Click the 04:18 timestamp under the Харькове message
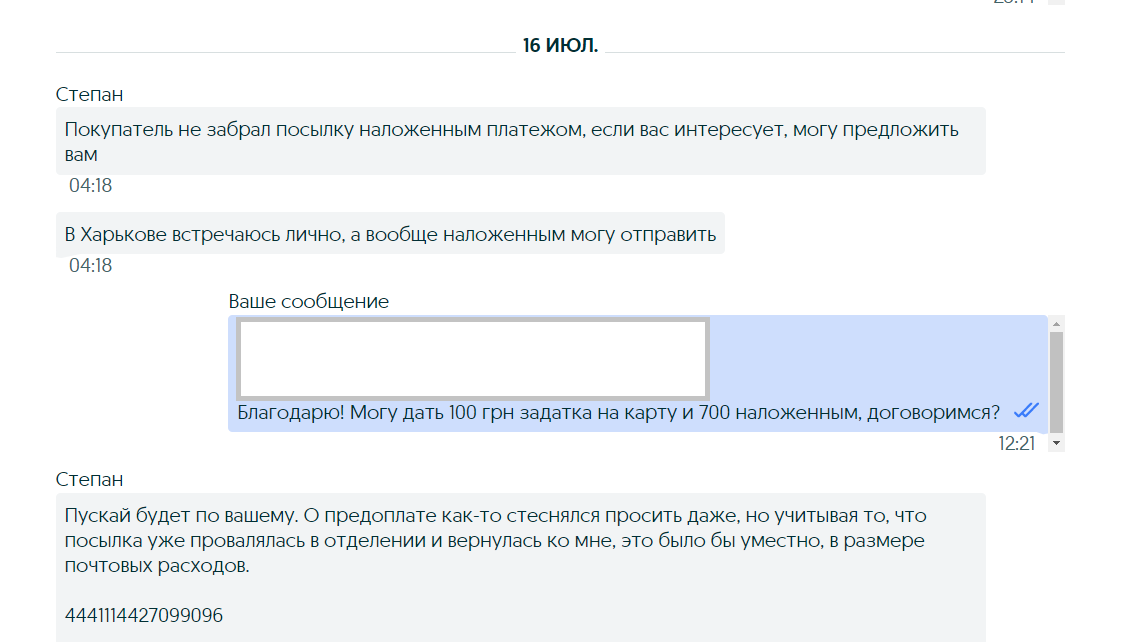Image resolution: width=1129 pixels, height=642 pixels. [x=90, y=265]
